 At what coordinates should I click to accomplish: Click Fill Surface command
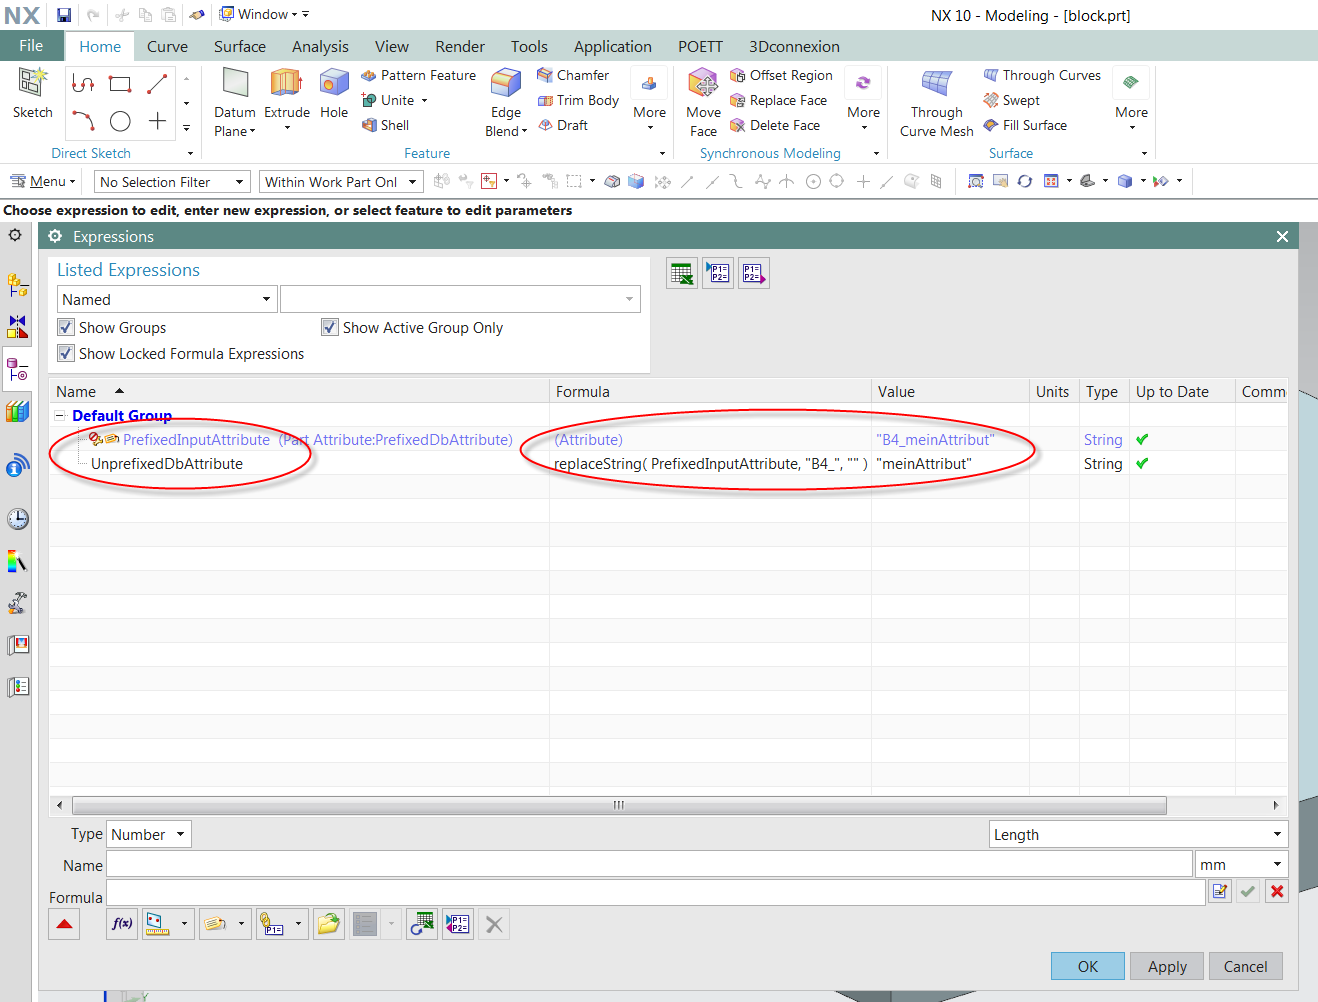click(x=1025, y=125)
